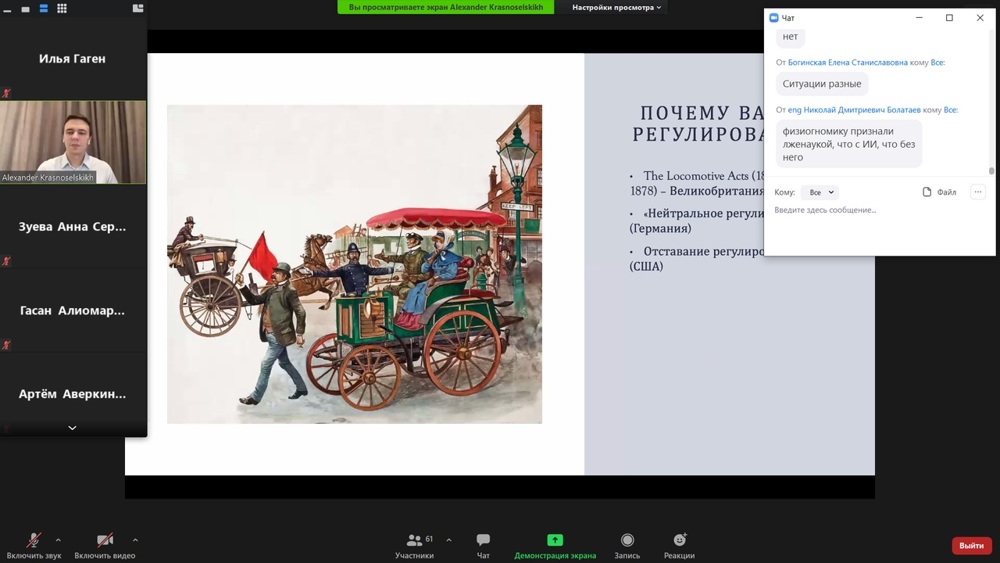Screen dimensions: 1000x563
Task: Show more participants with the down chevron
Action: pos(72,428)
